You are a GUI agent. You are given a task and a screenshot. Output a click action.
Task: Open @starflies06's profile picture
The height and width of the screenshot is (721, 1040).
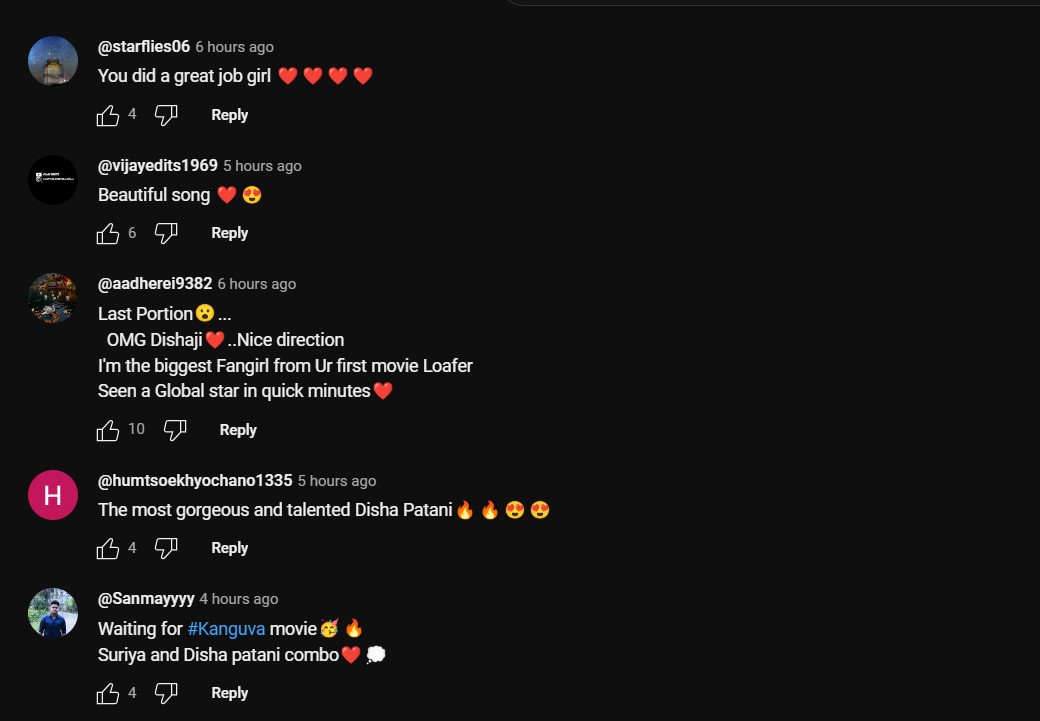point(53,61)
